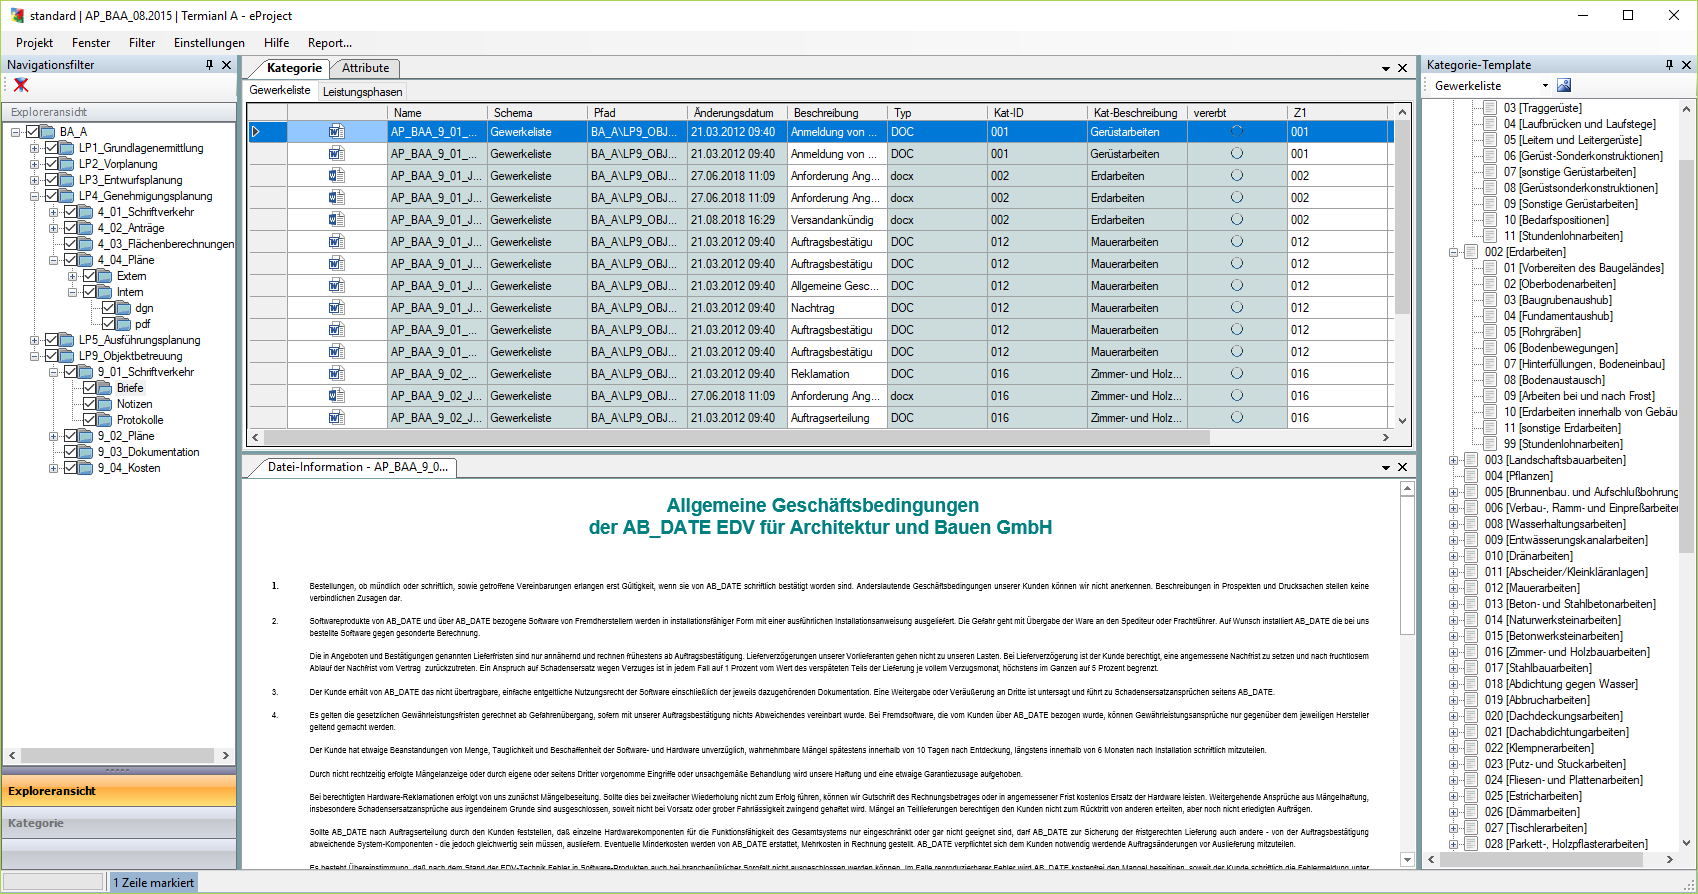
Task: Collapse the 002 Erdarbeiten node
Action: [1454, 252]
